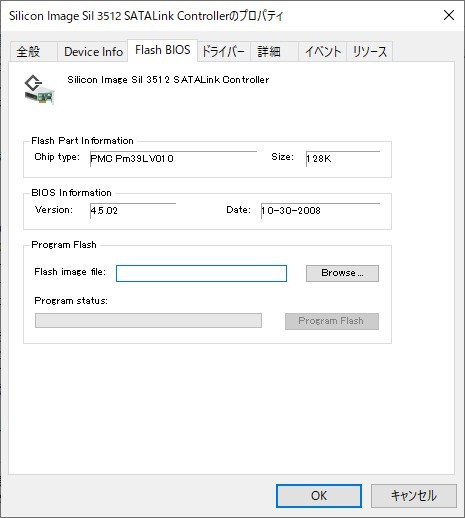465x518 pixels.
Task: Click the window title text
Action: (146, 16)
